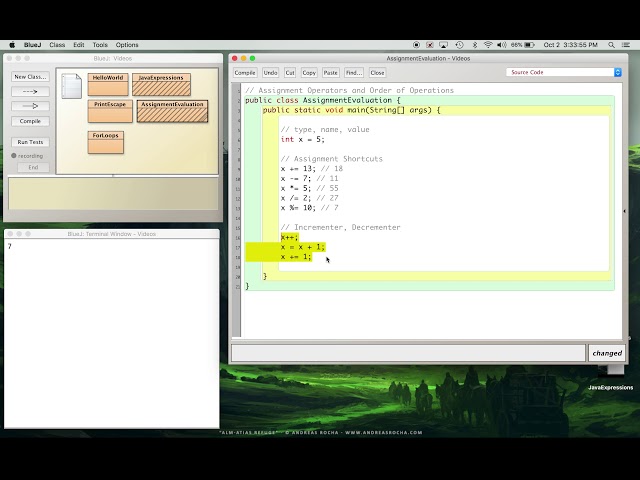The image size is (640, 480).
Task: Click output '7' in Terminal Window
Action: [10, 247]
